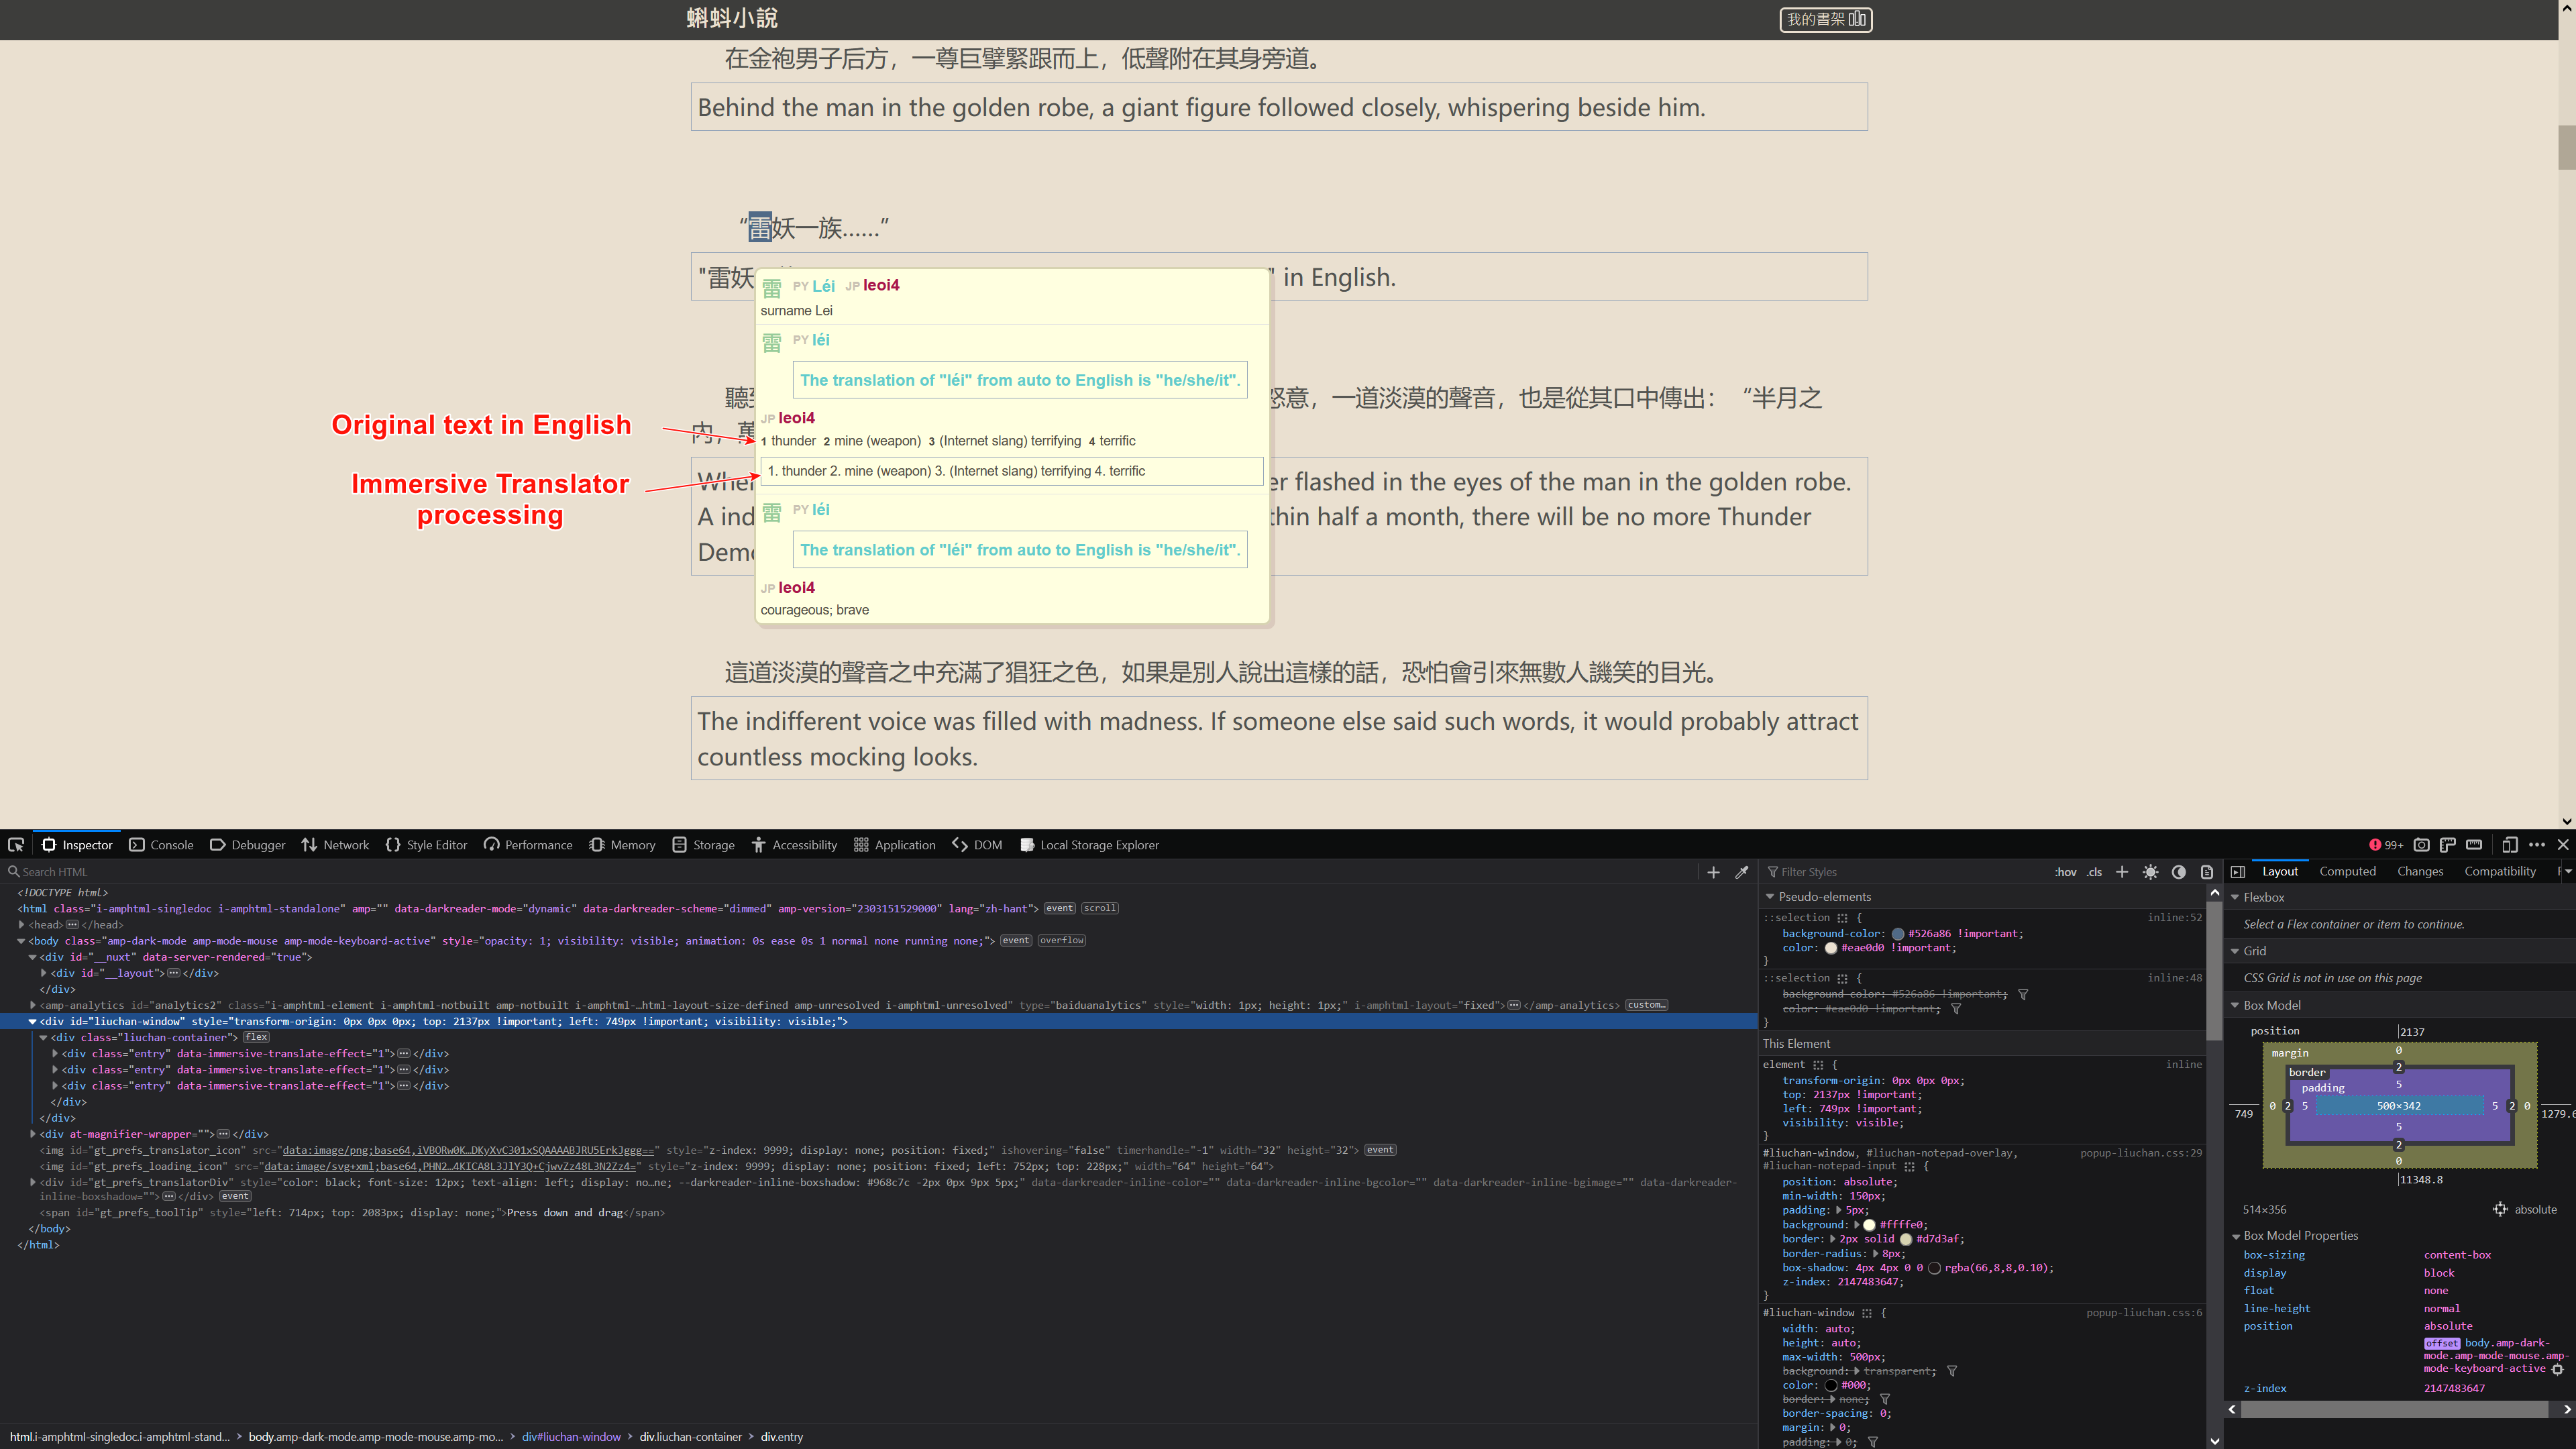Image resolution: width=2576 pixels, height=1449 pixels.
Task: Toggle Responsive Design Mode
Action: tap(2510, 845)
